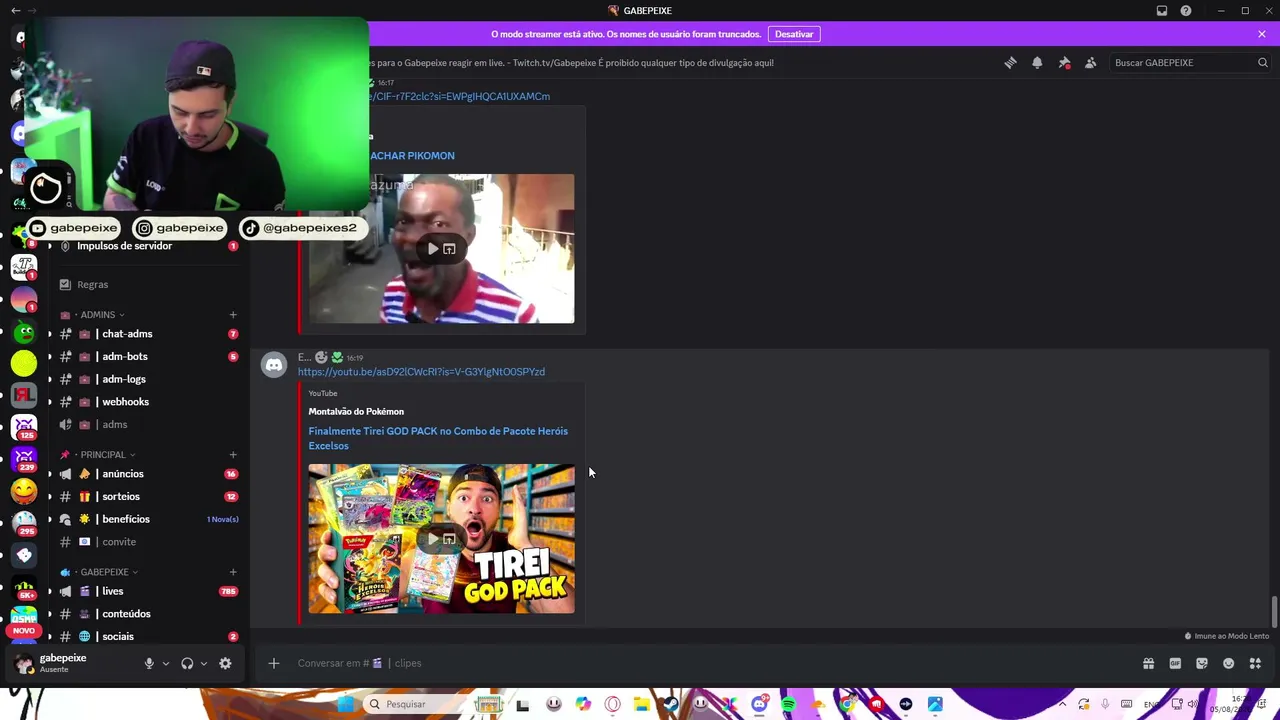Open the youtu.be link above Montalvão embed
The image size is (1280, 720).
pos(421,372)
